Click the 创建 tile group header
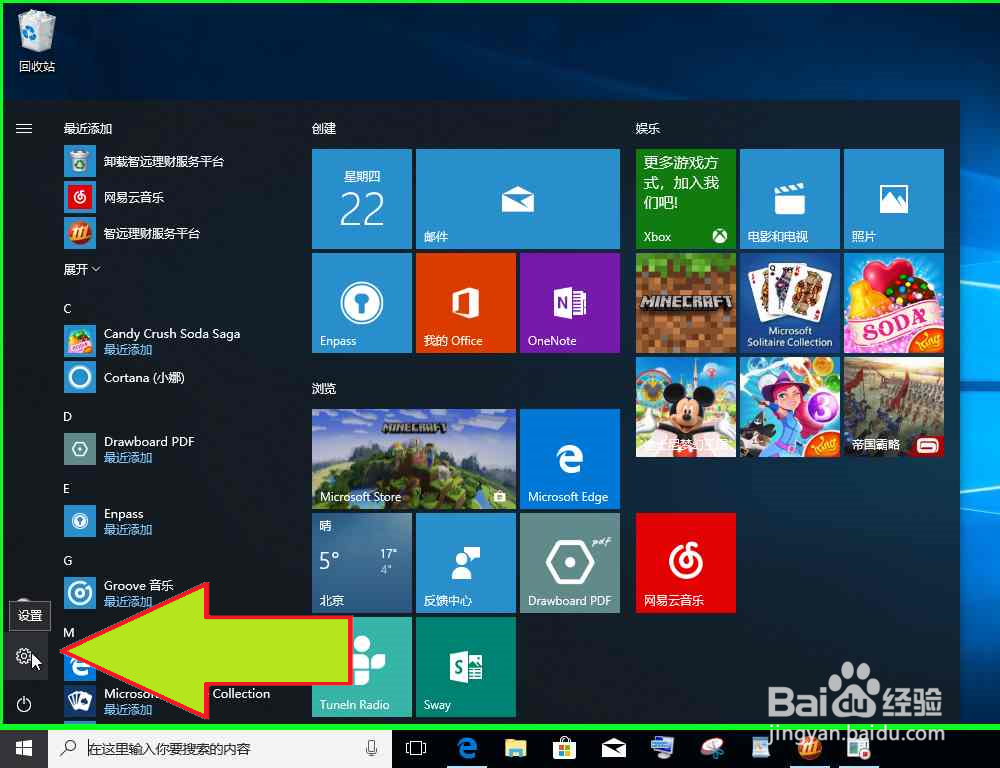Image resolution: width=1000 pixels, height=768 pixels. pyautogui.click(x=324, y=129)
